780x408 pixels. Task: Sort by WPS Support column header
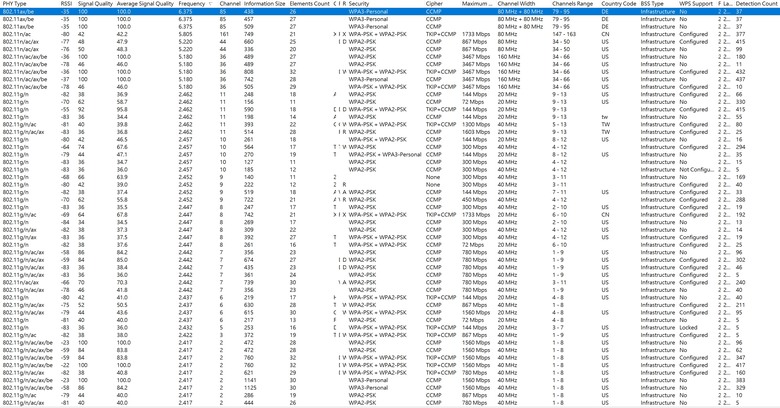click(x=696, y=3)
